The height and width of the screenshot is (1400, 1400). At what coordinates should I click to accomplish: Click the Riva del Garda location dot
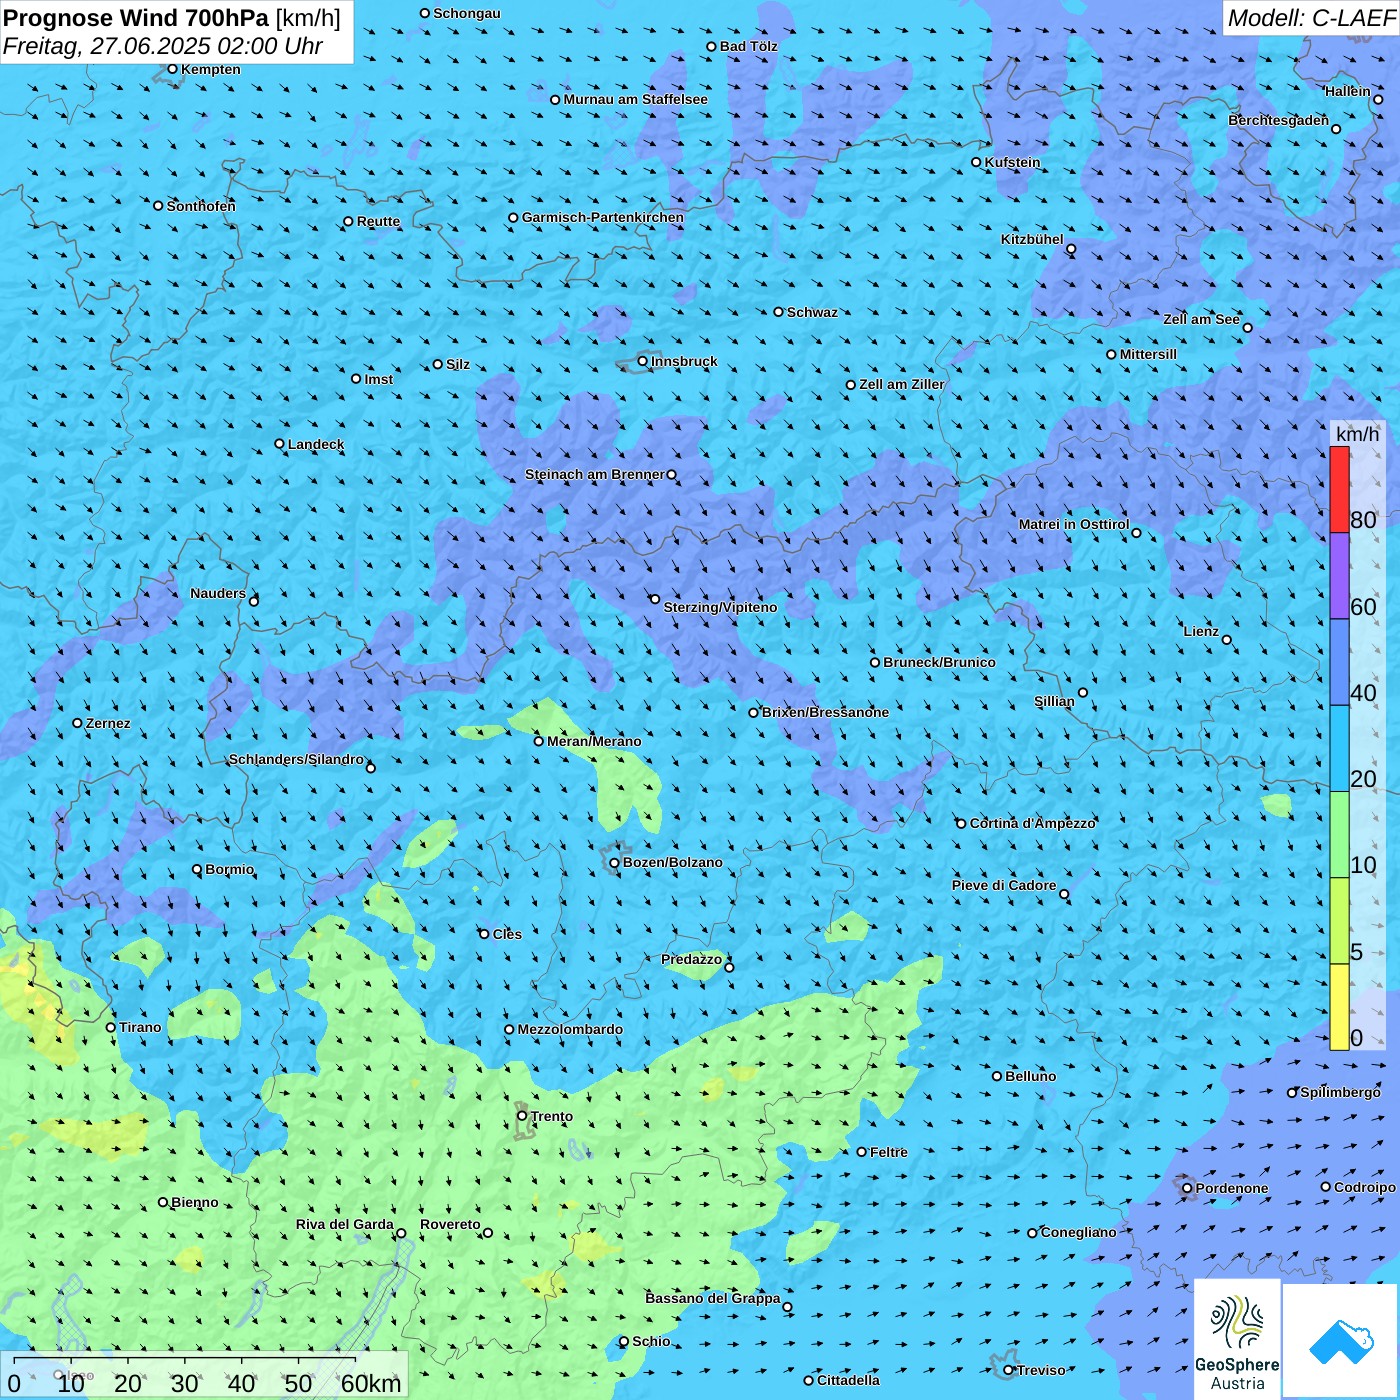click(401, 1233)
